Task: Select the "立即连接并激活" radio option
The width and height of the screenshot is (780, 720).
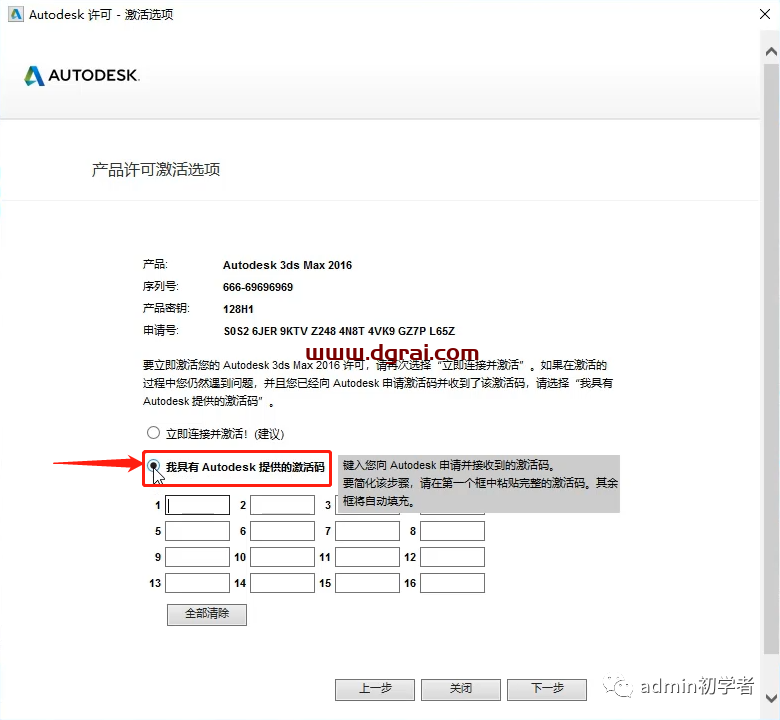Action: coord(153,433)
